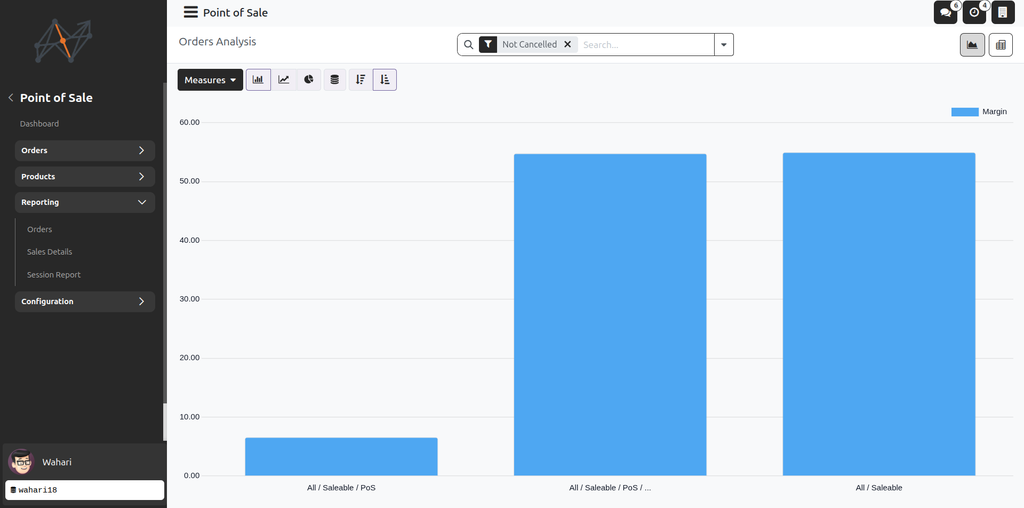
Task: Remove the Not Cancelled filter
Action: pos(567,44)
